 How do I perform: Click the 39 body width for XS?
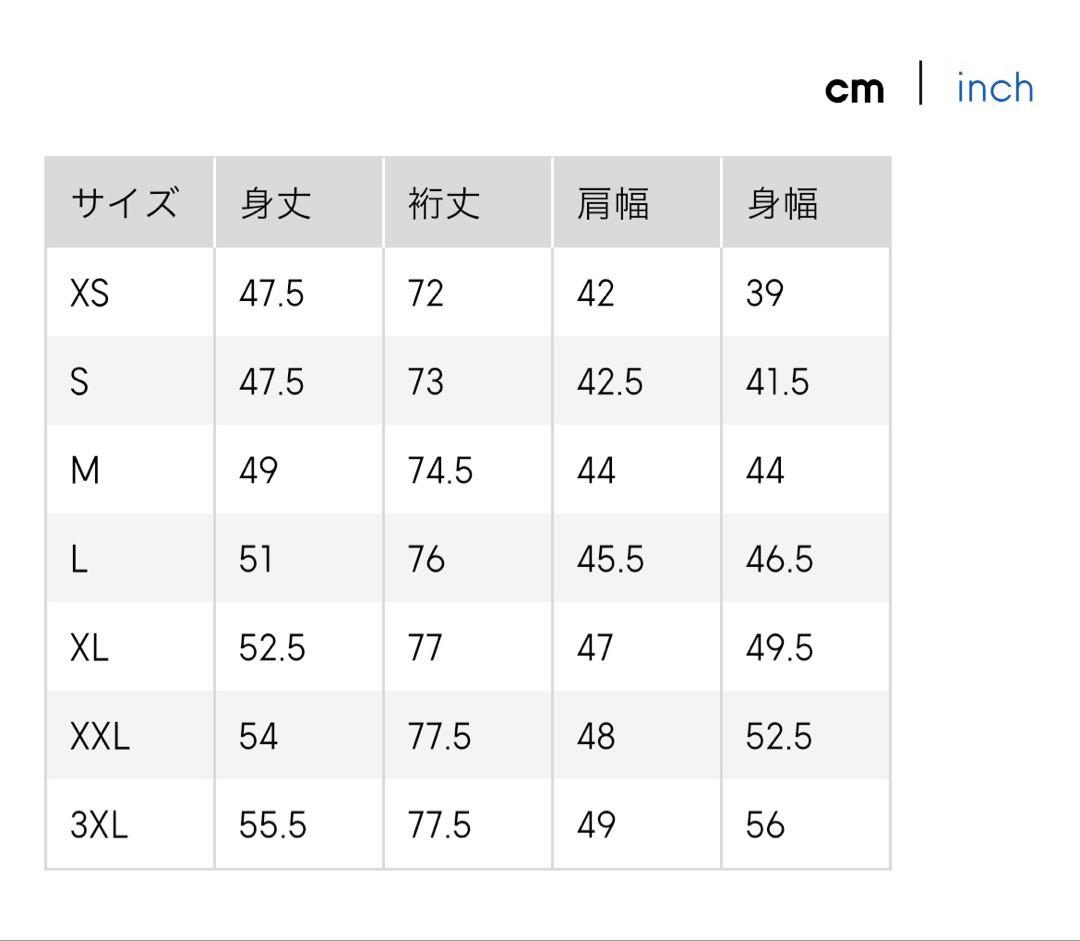[765, 293]
